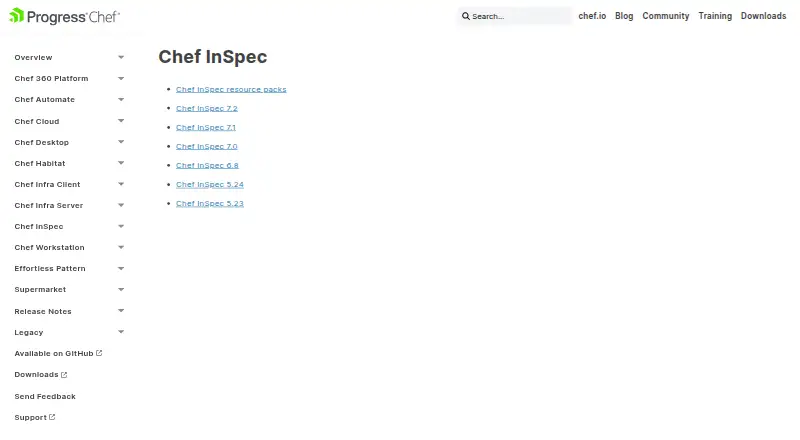Select Chef InSpec sidebar label
The image size is (800, 440).
click(x=39, y=226)
